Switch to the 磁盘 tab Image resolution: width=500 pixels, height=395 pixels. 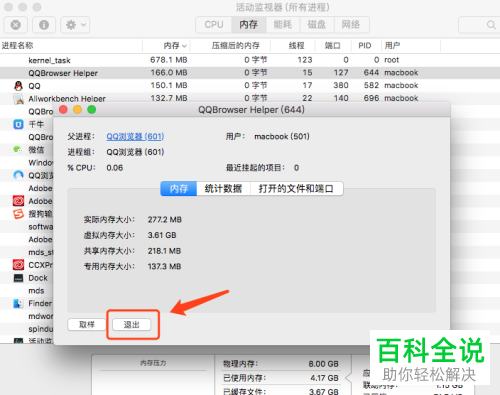point(317,25)
